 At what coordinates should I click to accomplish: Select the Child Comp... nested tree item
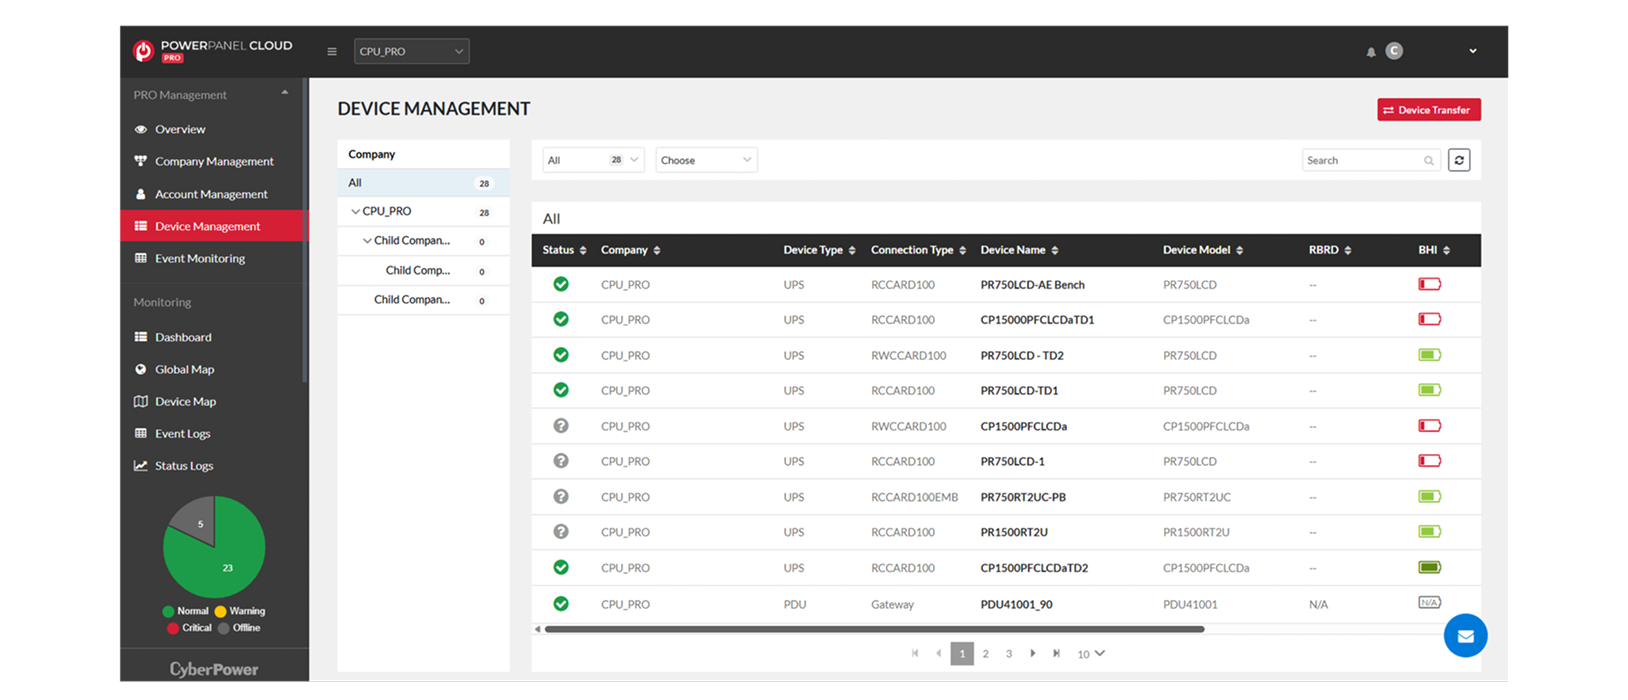pos(418,270)
